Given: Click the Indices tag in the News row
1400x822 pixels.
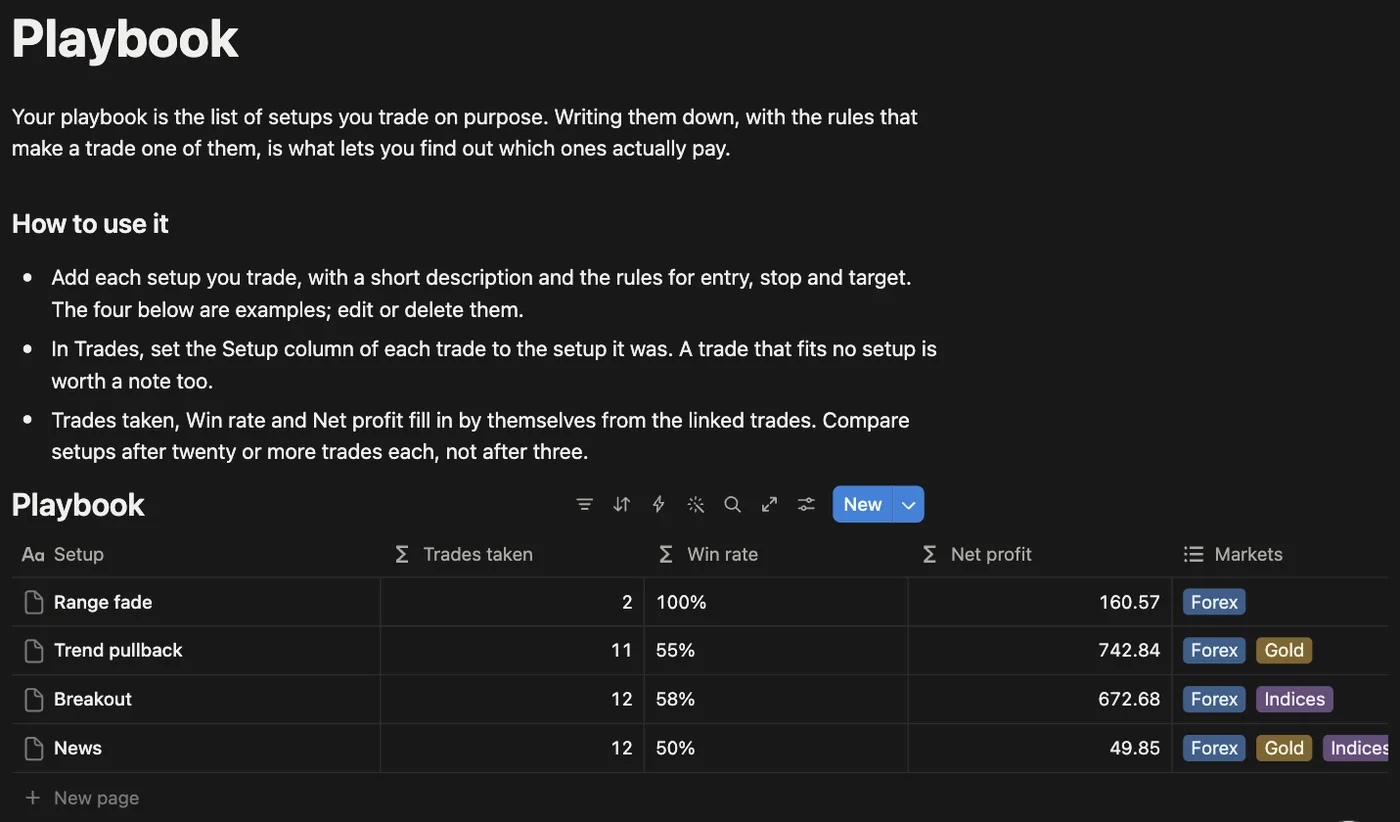Looking at the screenshot, I should [1358, 748].
